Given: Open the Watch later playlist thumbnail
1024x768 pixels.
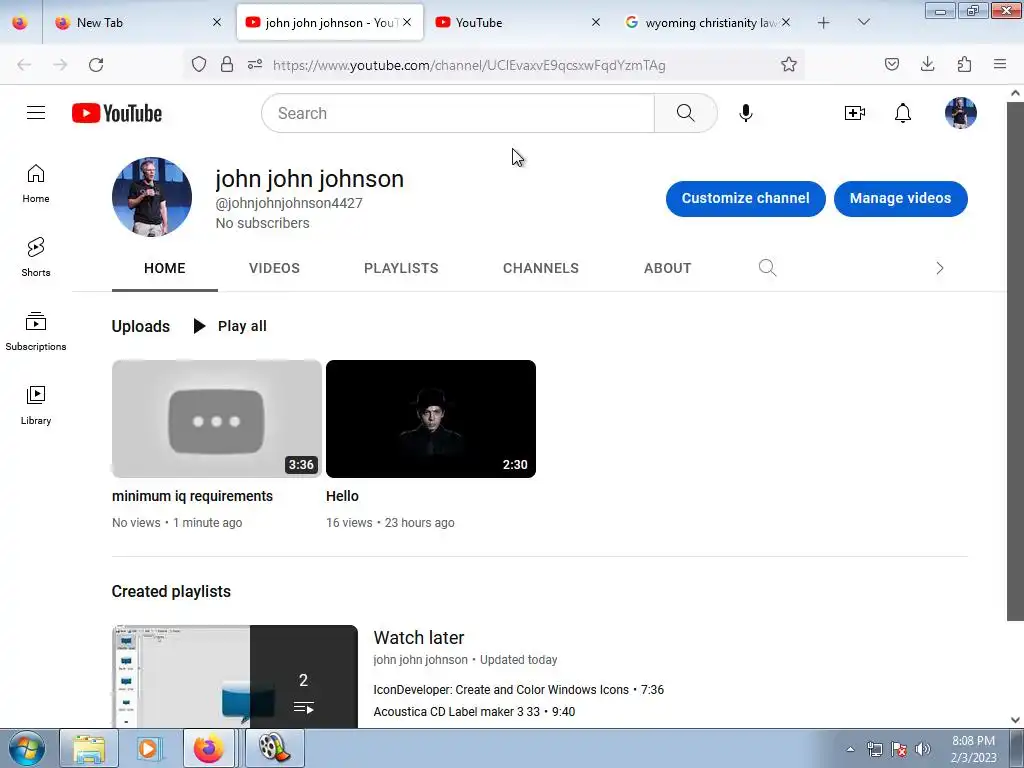Looking at the screenshot, I should click(235, 677).
